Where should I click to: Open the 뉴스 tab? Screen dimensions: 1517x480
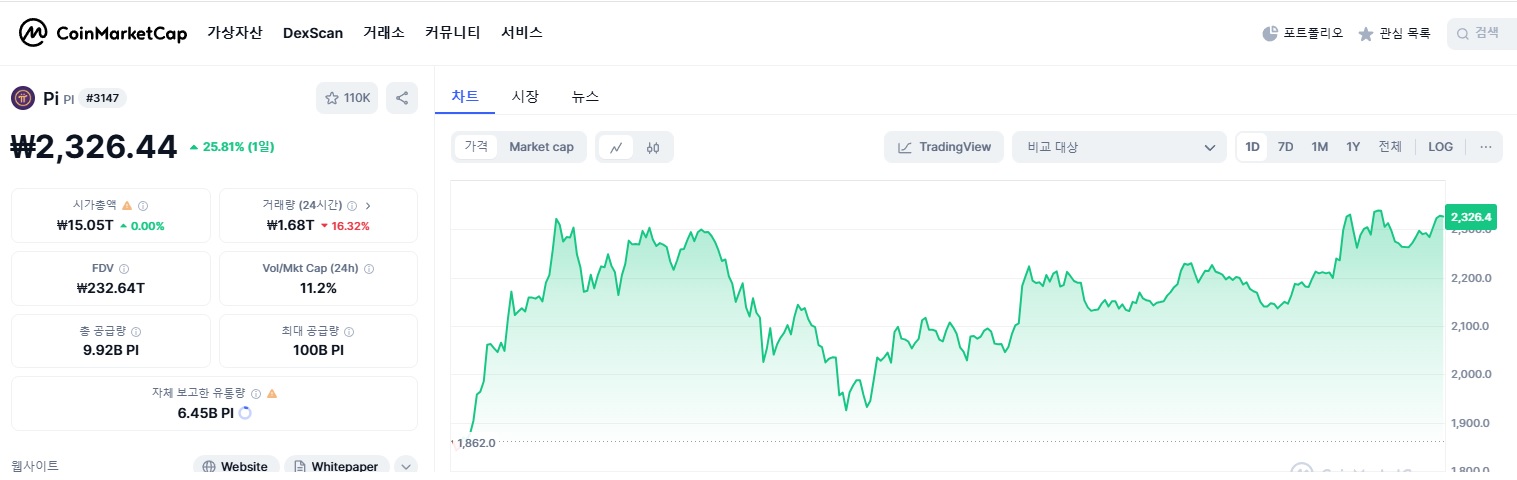[585, 97]
